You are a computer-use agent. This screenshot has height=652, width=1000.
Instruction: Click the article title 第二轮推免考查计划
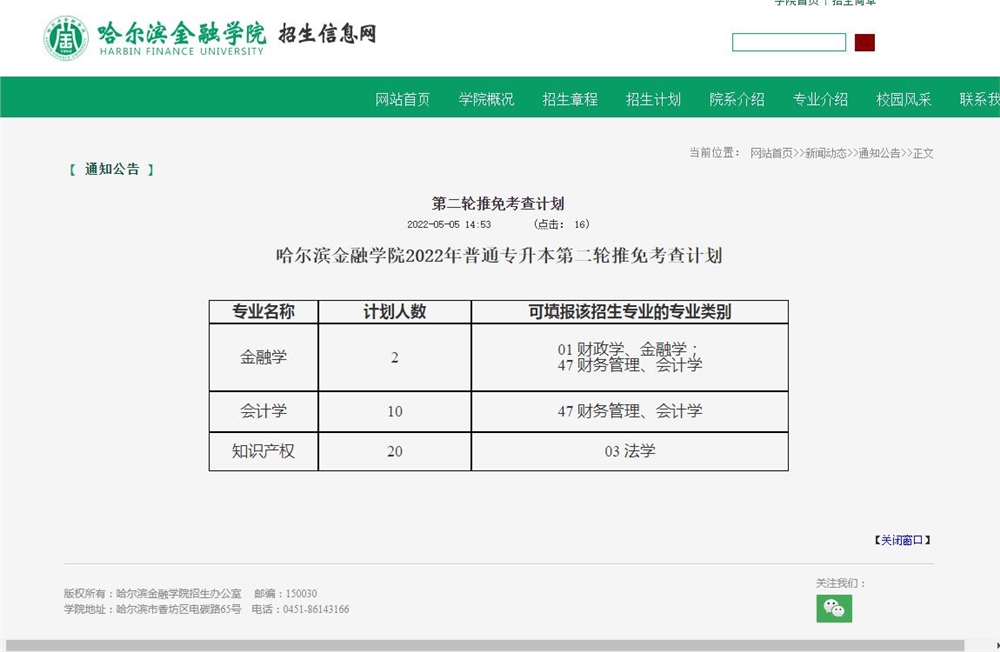coord(498,204)
